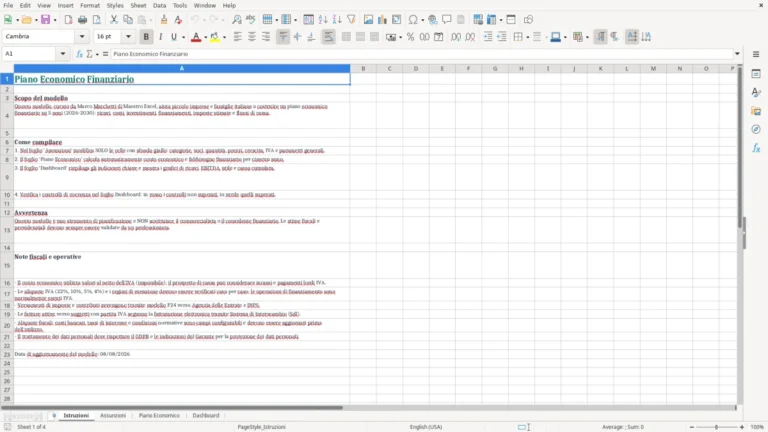Click the Clone Formatting paintbrush icon

tap(164, 20)
